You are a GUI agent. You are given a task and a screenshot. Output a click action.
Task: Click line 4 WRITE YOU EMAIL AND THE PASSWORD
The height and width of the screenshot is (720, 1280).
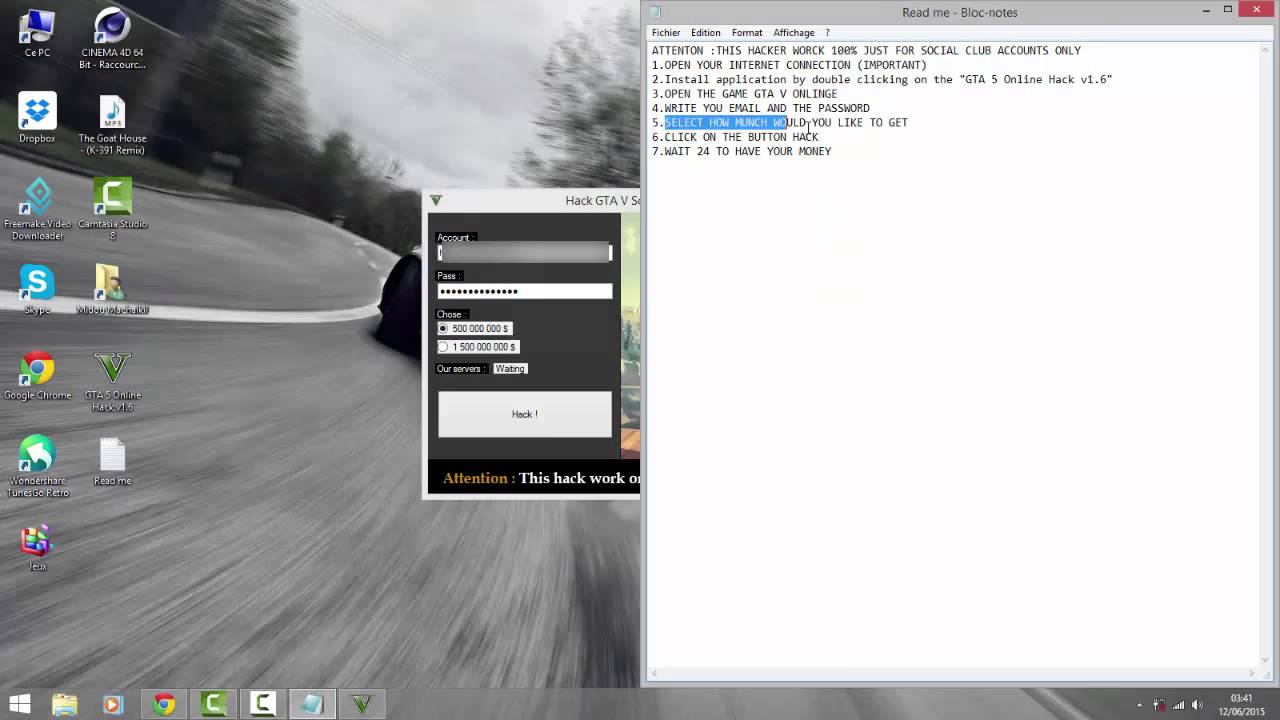click(x=761, y=108)
